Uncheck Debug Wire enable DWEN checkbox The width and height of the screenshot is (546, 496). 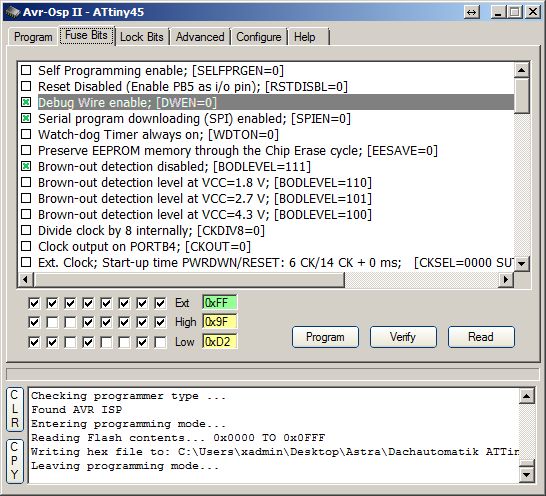point(26,102)
